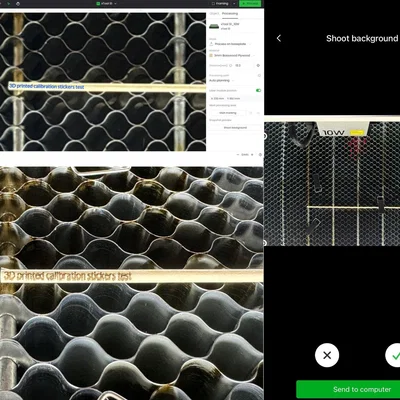Go back using the arrow beside Shoot background
The width and height of the screenshot is (400, 400).
click(279, 38)
